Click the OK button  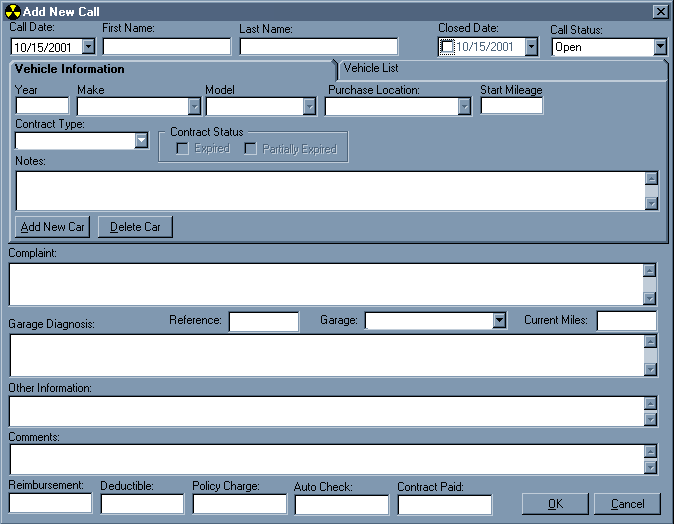click(554, 504)
